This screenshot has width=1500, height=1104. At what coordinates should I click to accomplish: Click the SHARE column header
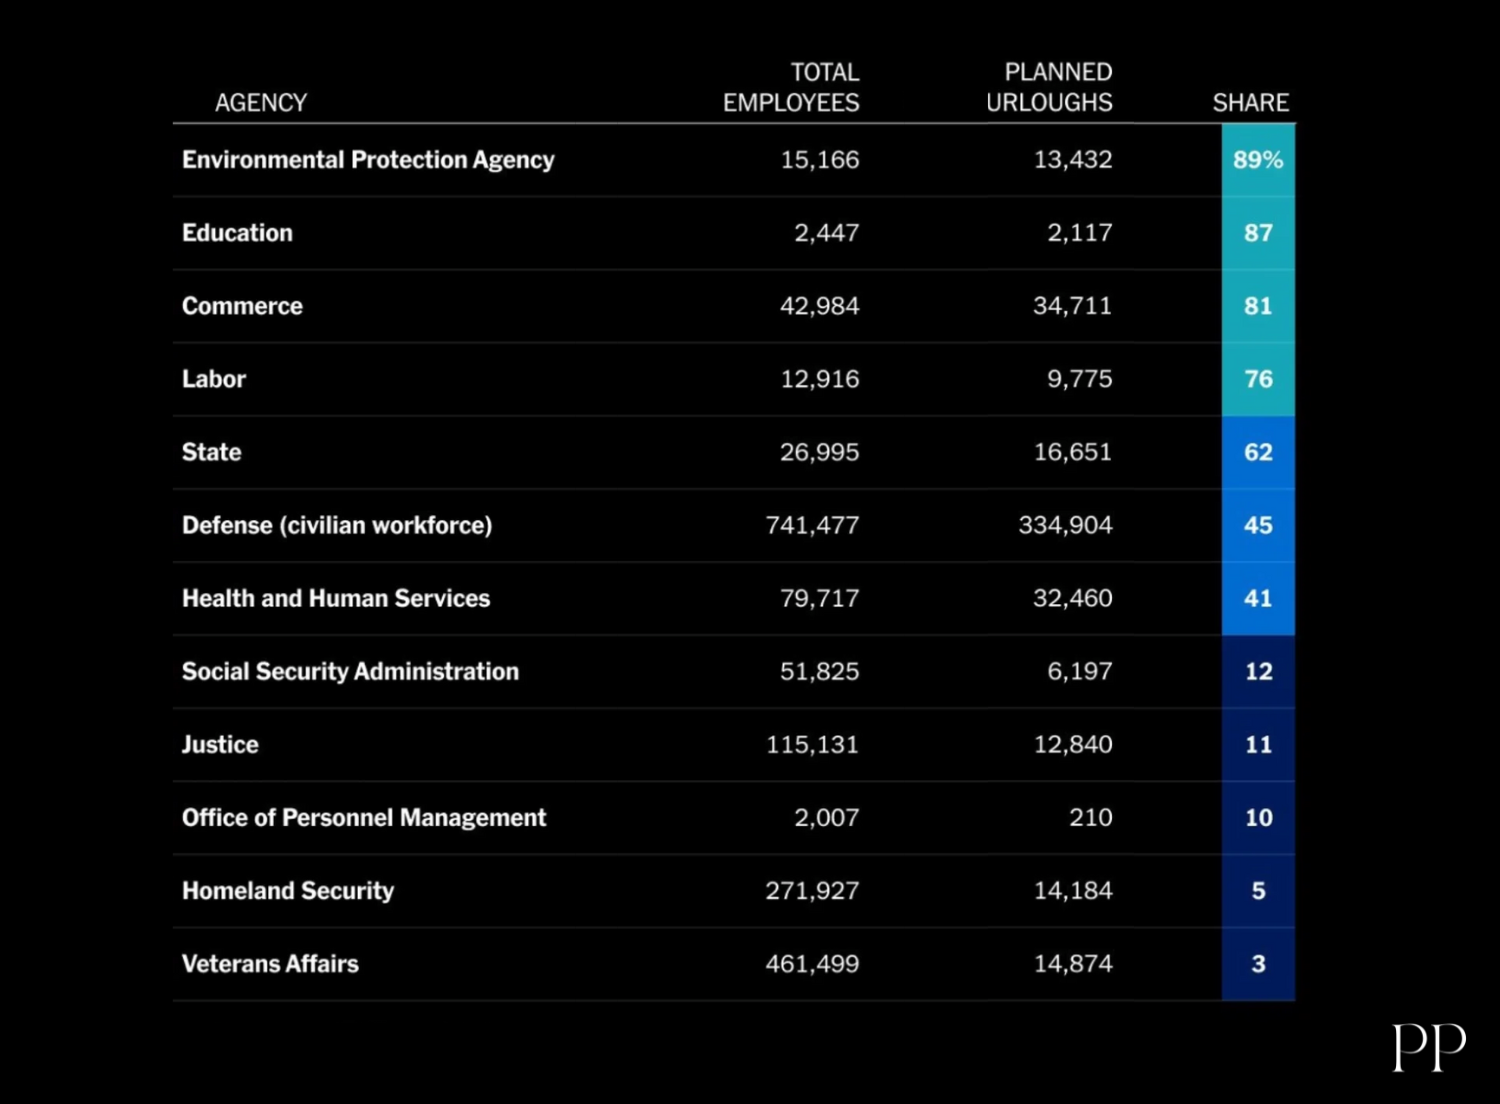[1250, 103]
